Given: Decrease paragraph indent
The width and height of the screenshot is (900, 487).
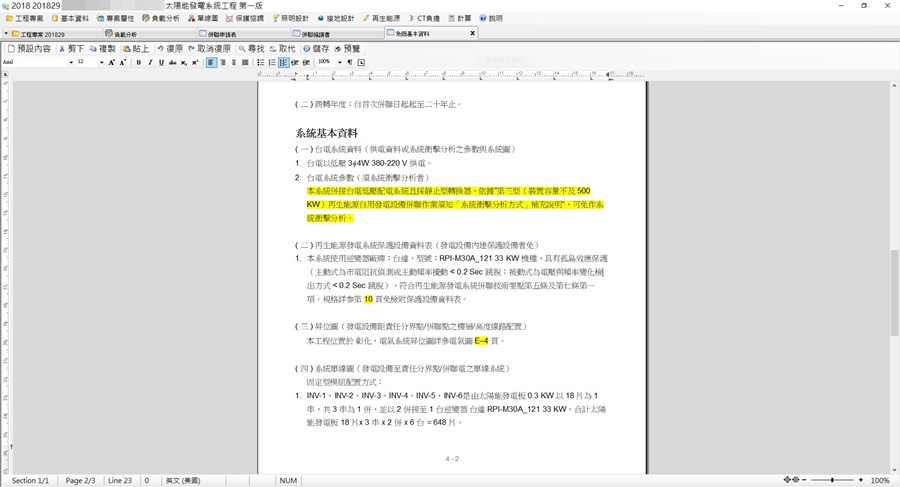Looking at the screenshot, I should click(x=294, y=63).
